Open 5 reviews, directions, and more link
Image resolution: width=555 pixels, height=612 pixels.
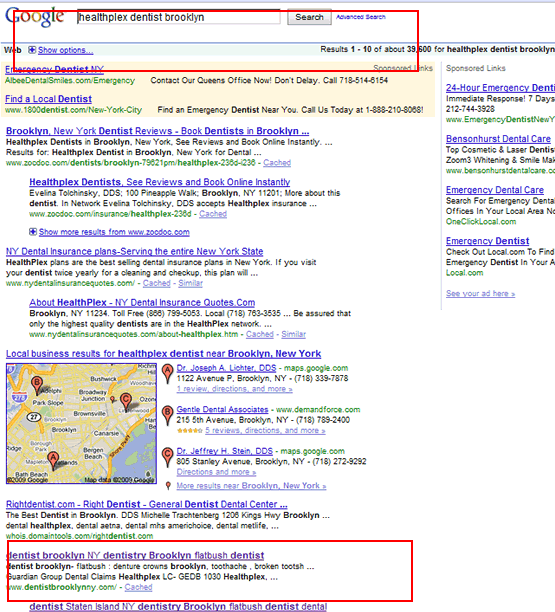pyautogui.click(x=265, y=431)
